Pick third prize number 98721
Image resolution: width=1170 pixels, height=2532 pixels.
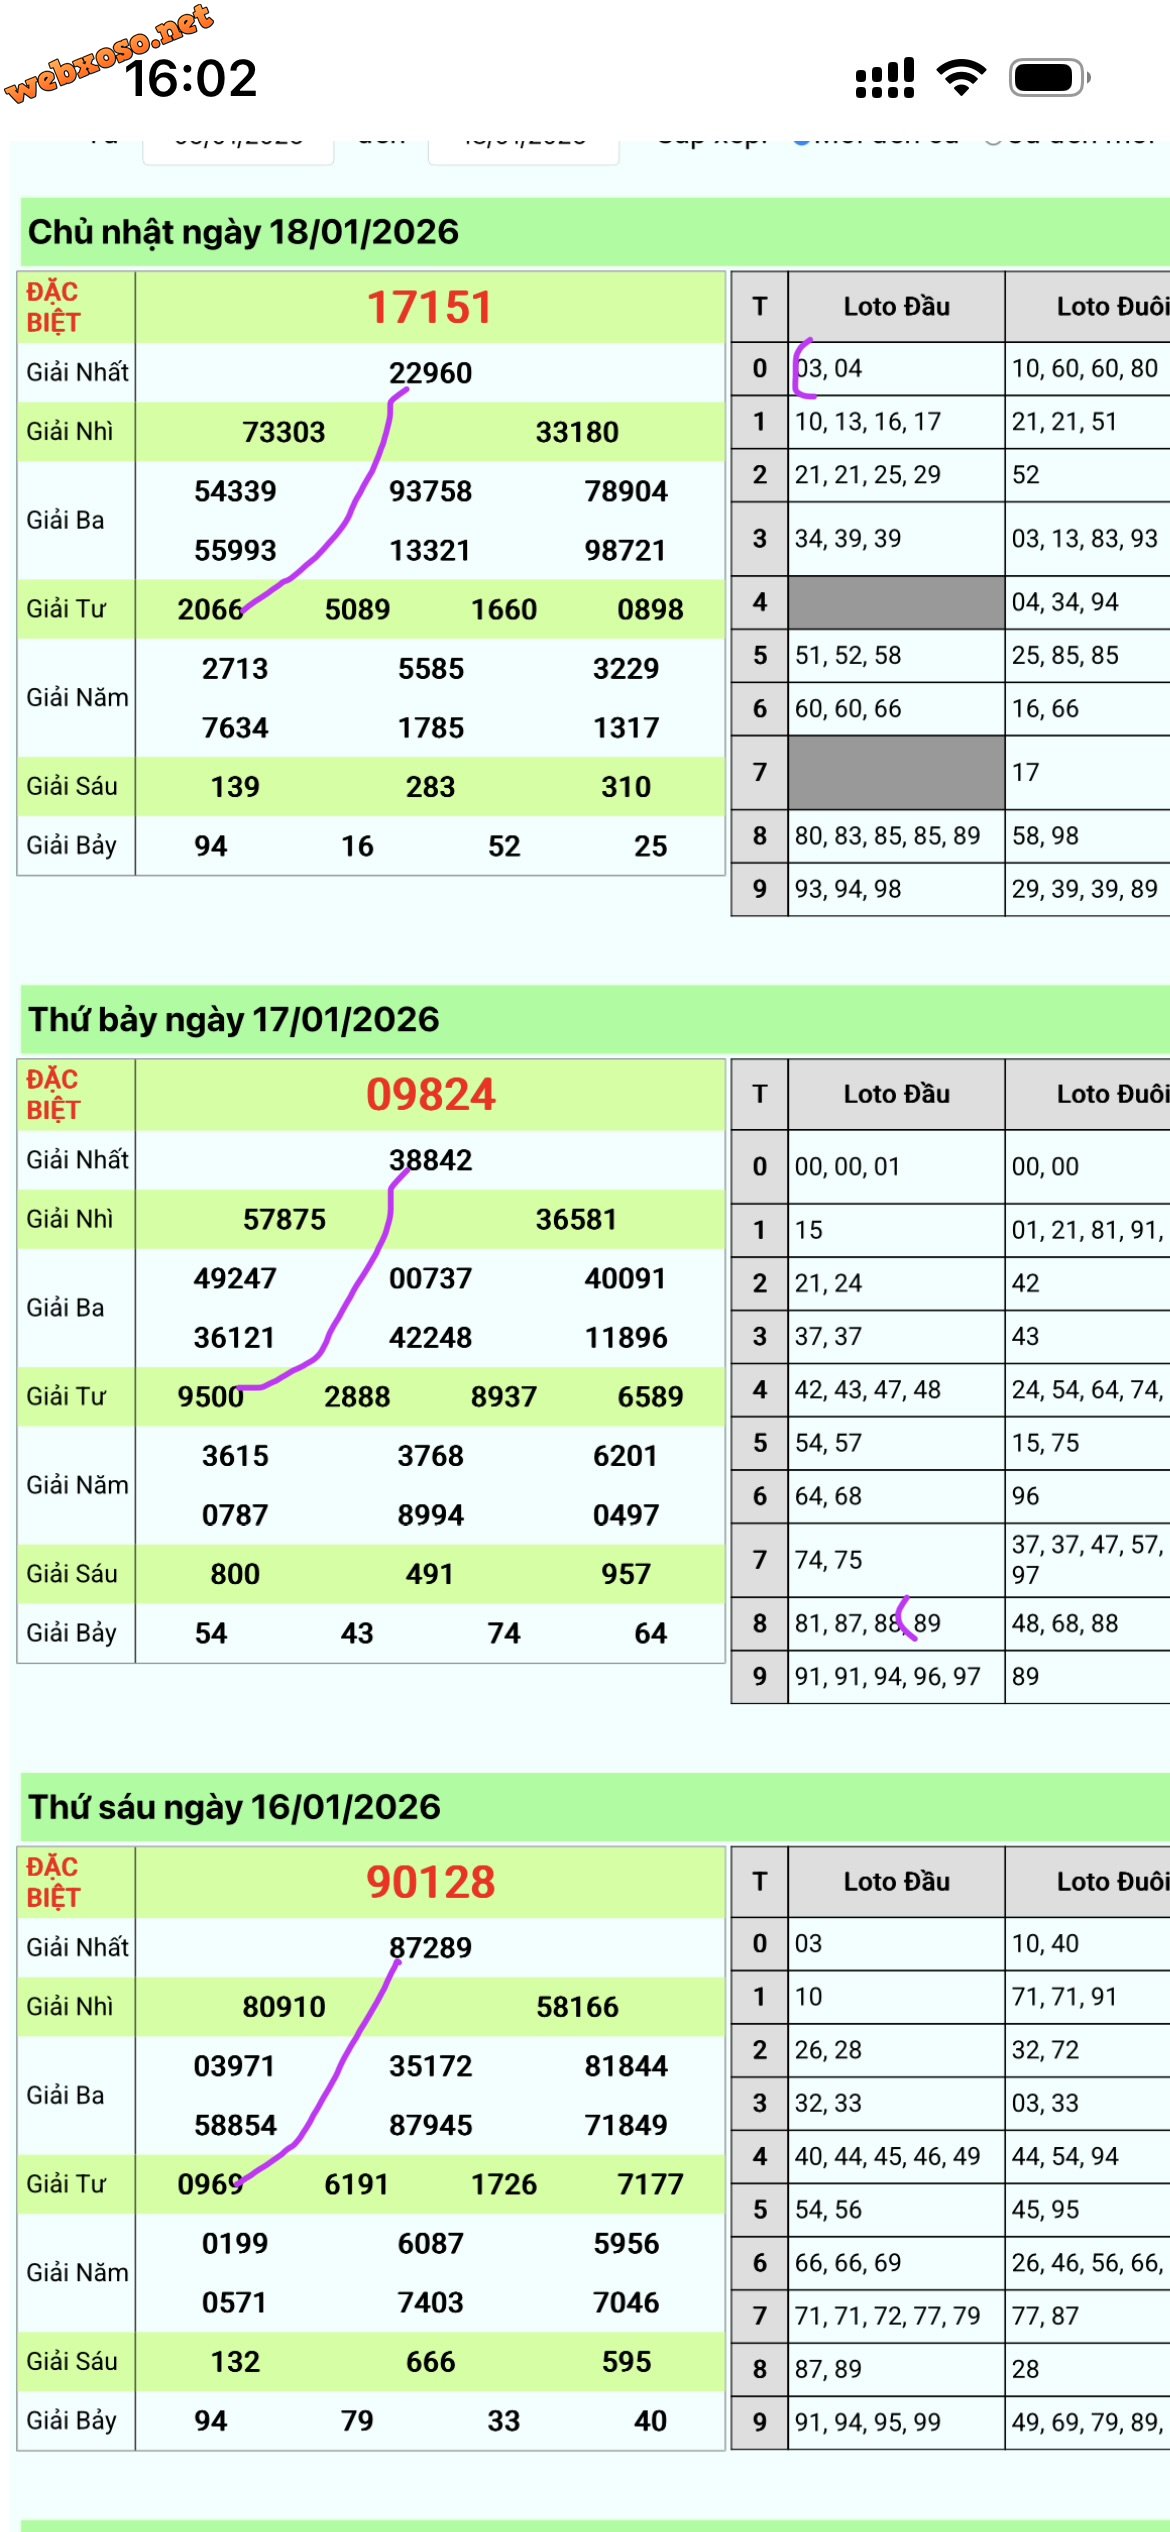point(626,550)
